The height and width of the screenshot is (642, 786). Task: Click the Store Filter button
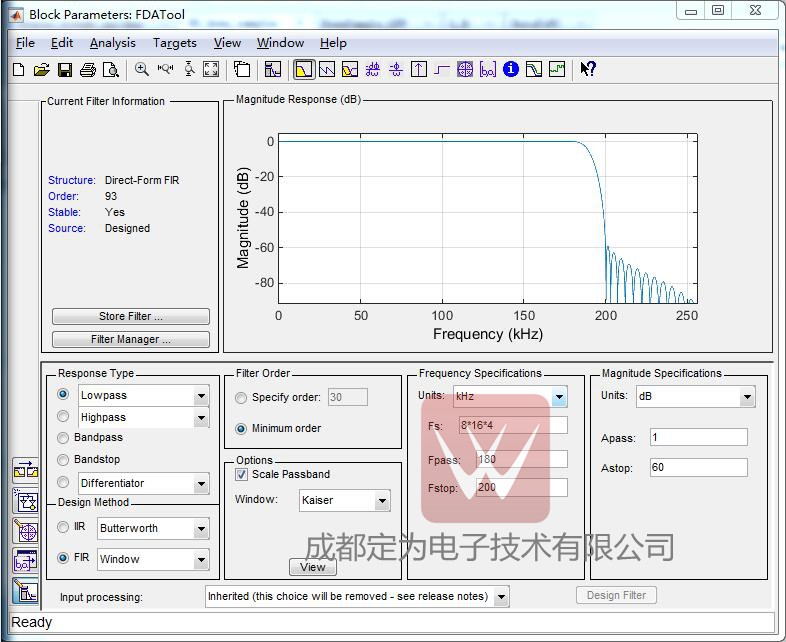click(131, 316)
